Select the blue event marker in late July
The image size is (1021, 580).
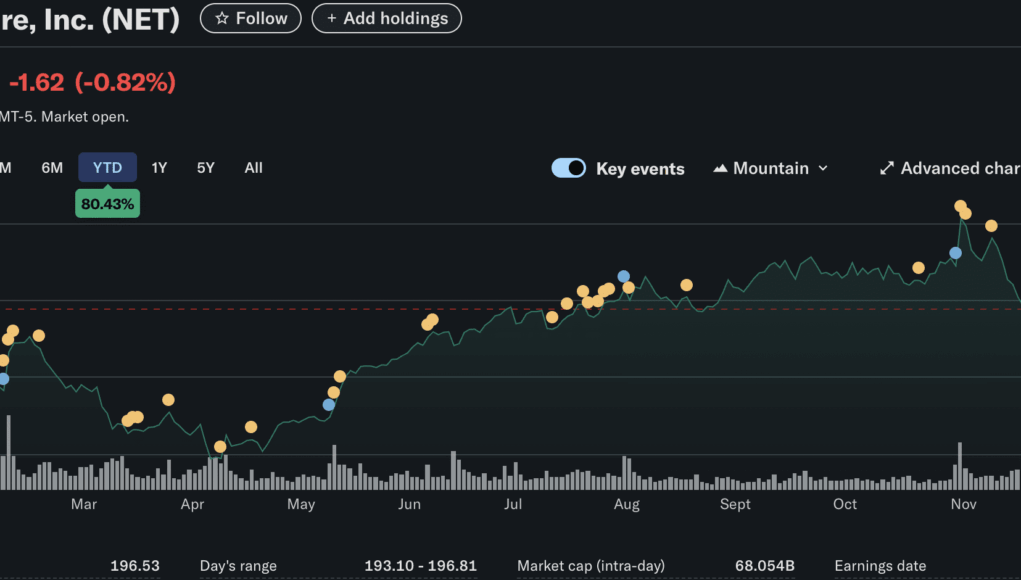624,276
